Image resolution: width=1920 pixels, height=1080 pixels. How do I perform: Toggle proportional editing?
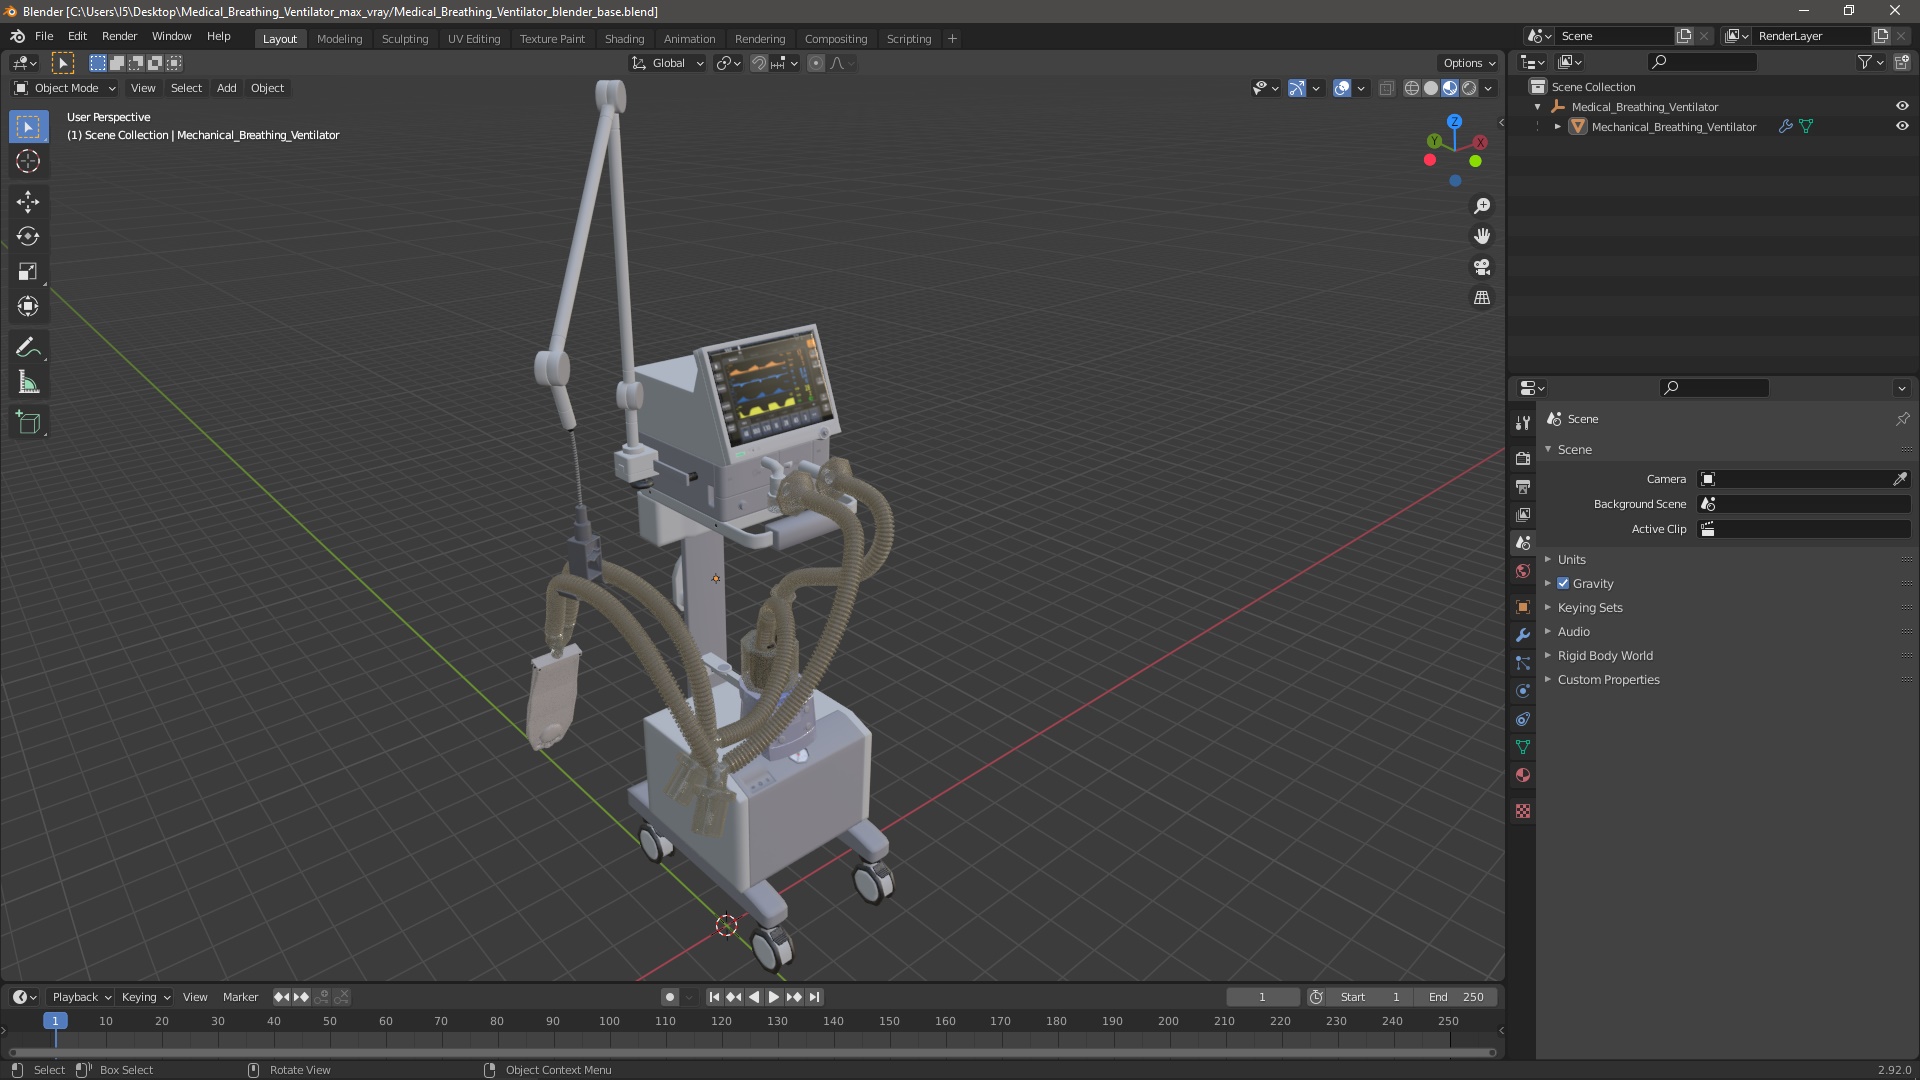pyautogui.click(x=816, y=63)
